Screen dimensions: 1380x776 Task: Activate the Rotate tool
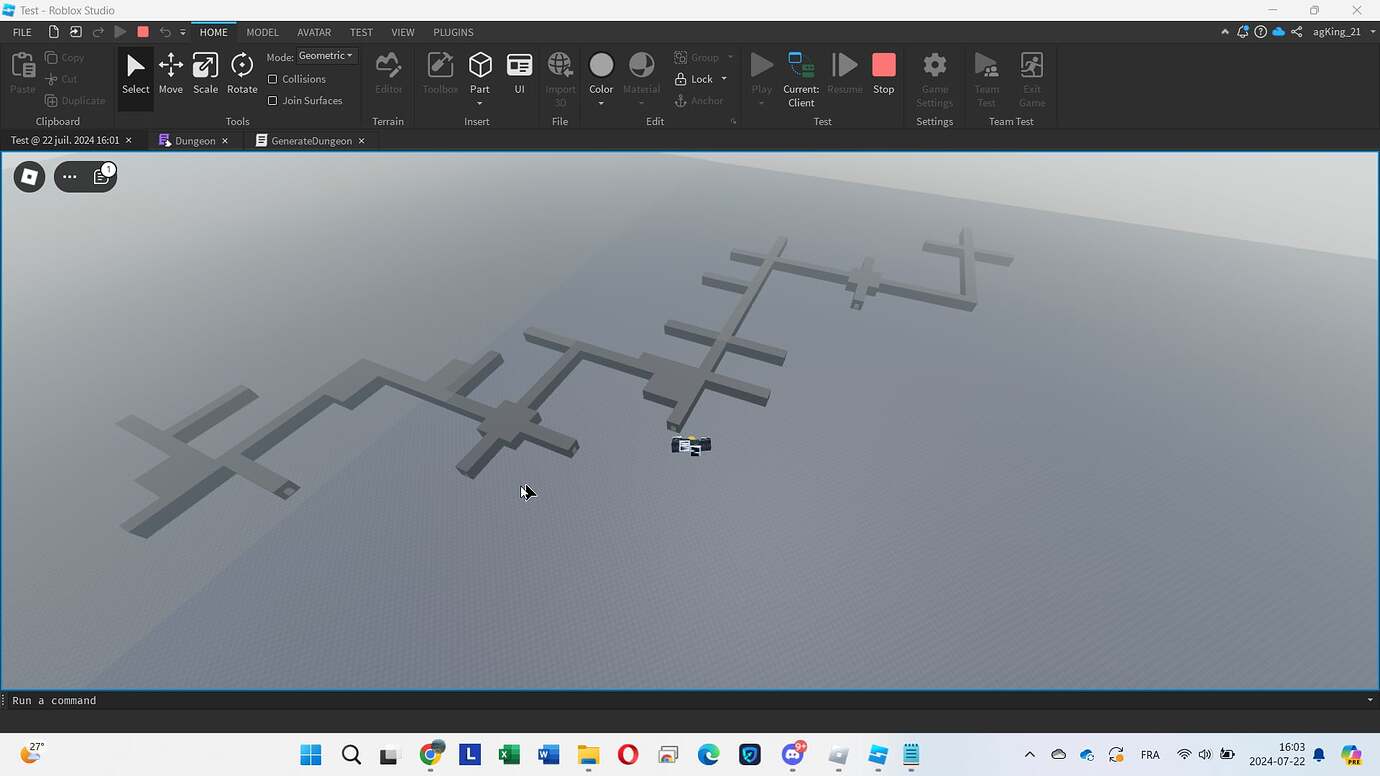(x=241, y=75)
